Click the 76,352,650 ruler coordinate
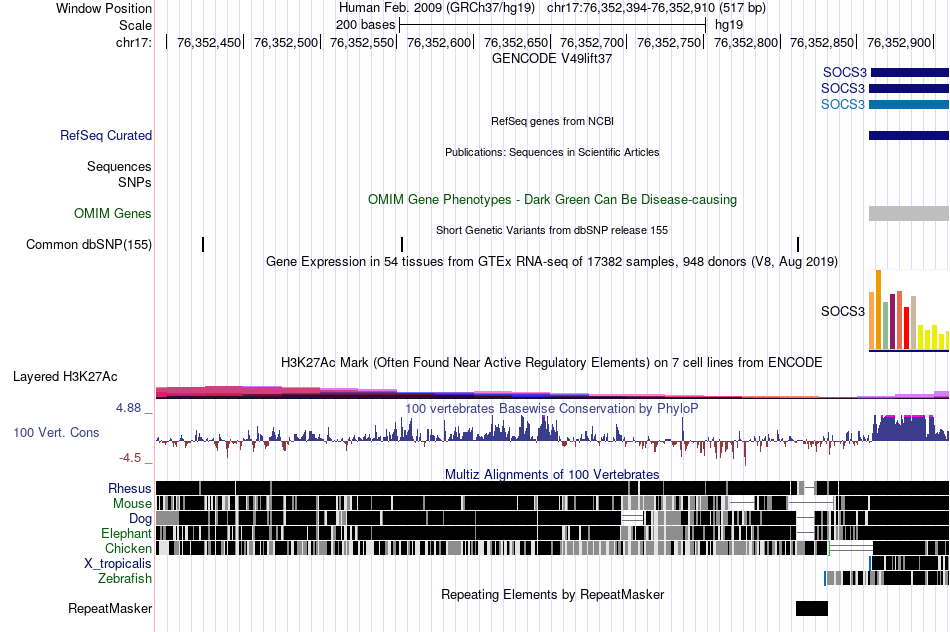950x632 pixels. [516, 42]
